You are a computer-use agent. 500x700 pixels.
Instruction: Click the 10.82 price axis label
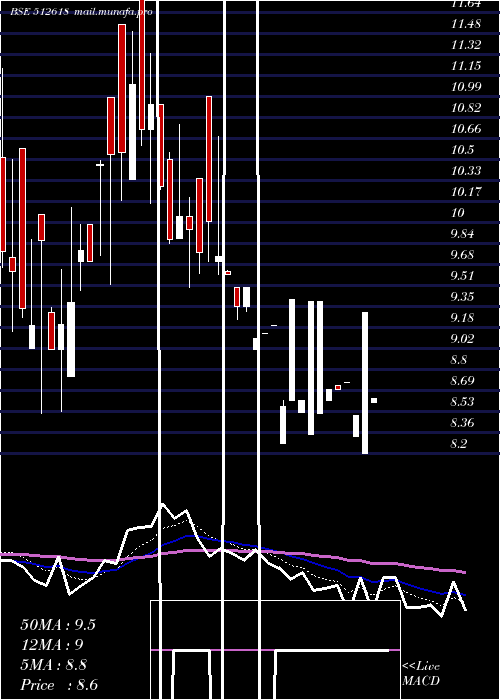pyautogui.click(x=466, y=108)
